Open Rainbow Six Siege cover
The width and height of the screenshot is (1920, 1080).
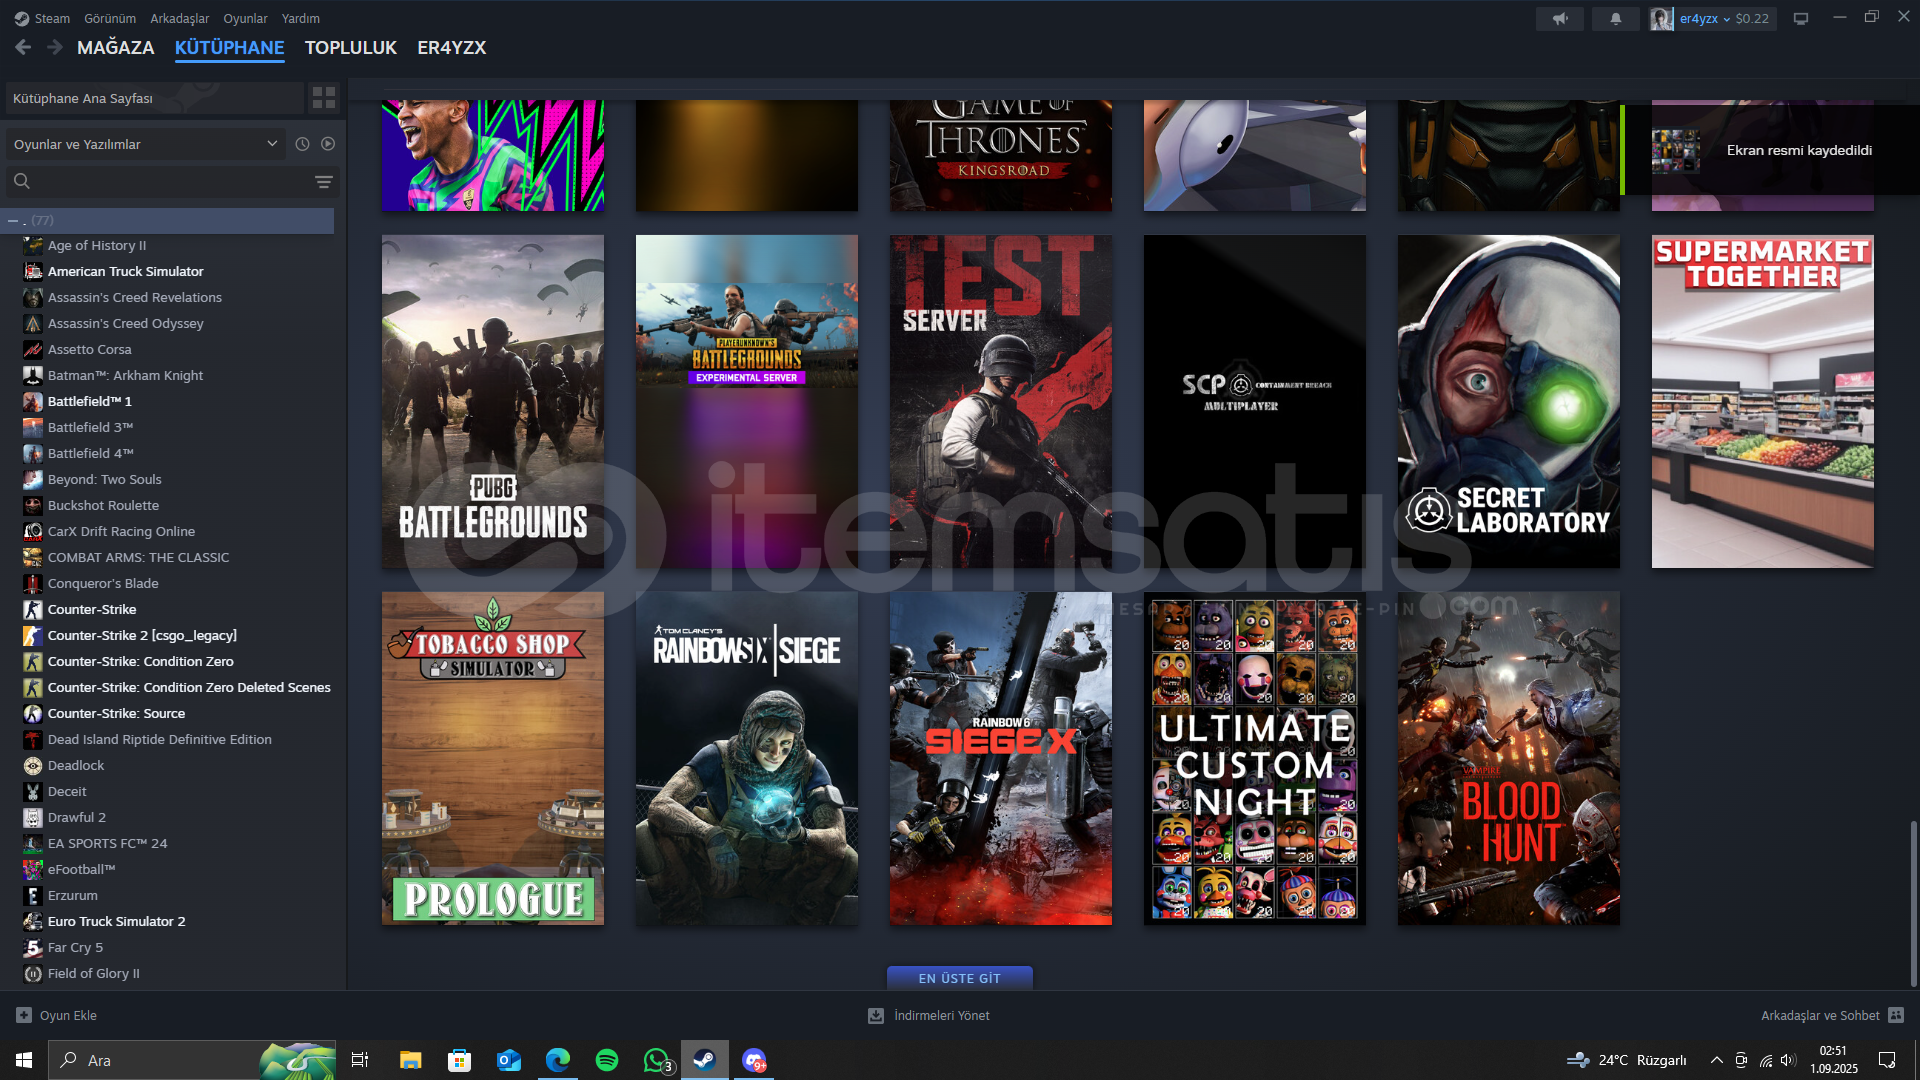pos(747,758)
